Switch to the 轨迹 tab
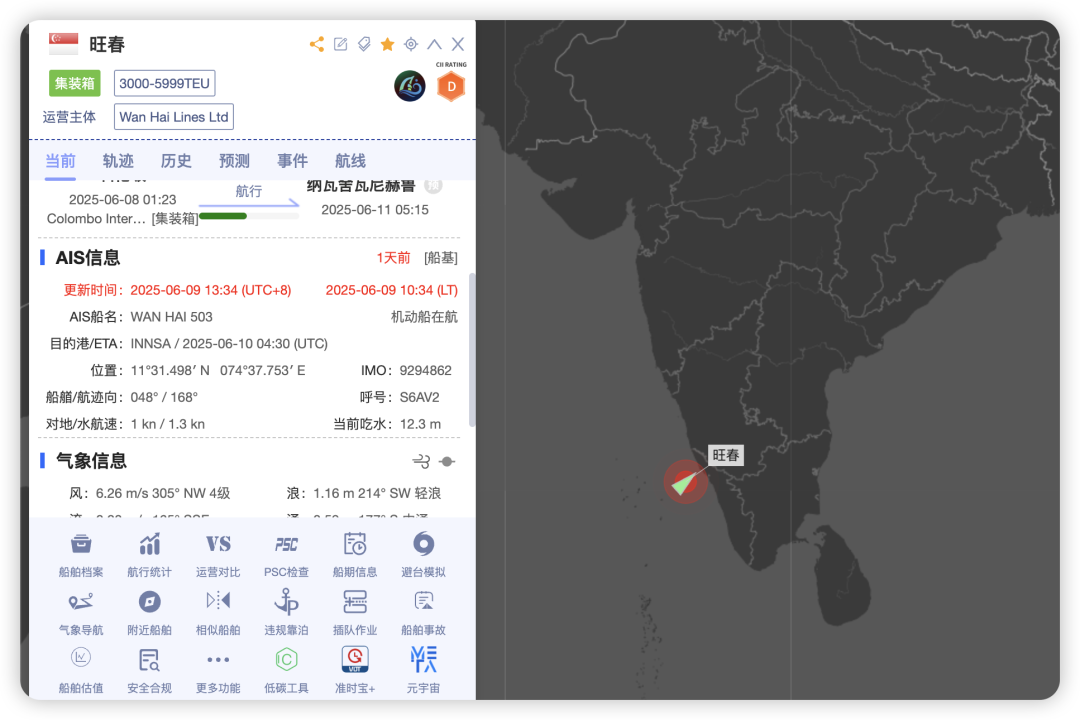This screenshot has height=720, width=1080. 118,161
